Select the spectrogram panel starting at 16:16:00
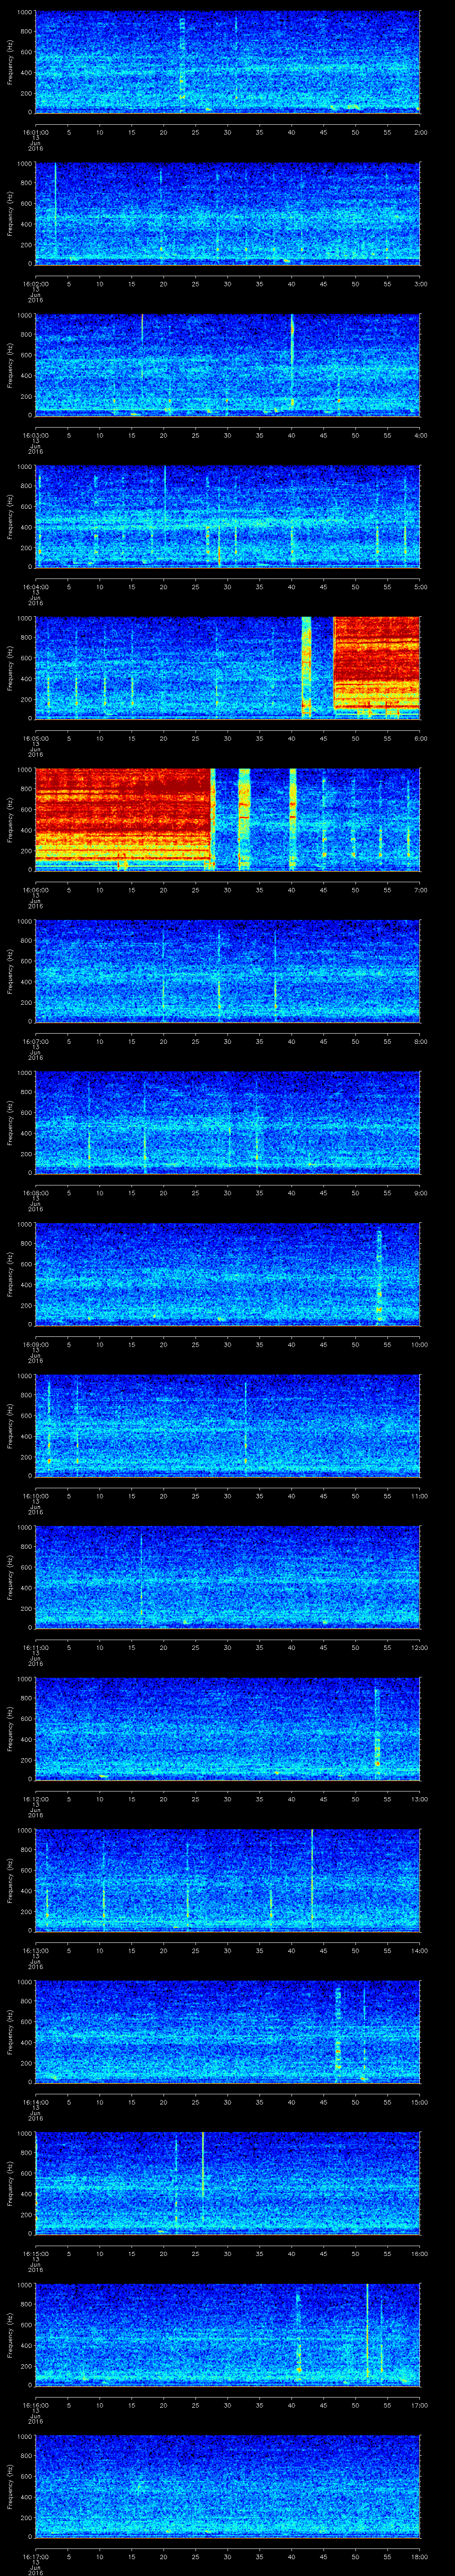Viewport: 455px width, 2576px height. pyautogui.click(x=227, y=2334)
